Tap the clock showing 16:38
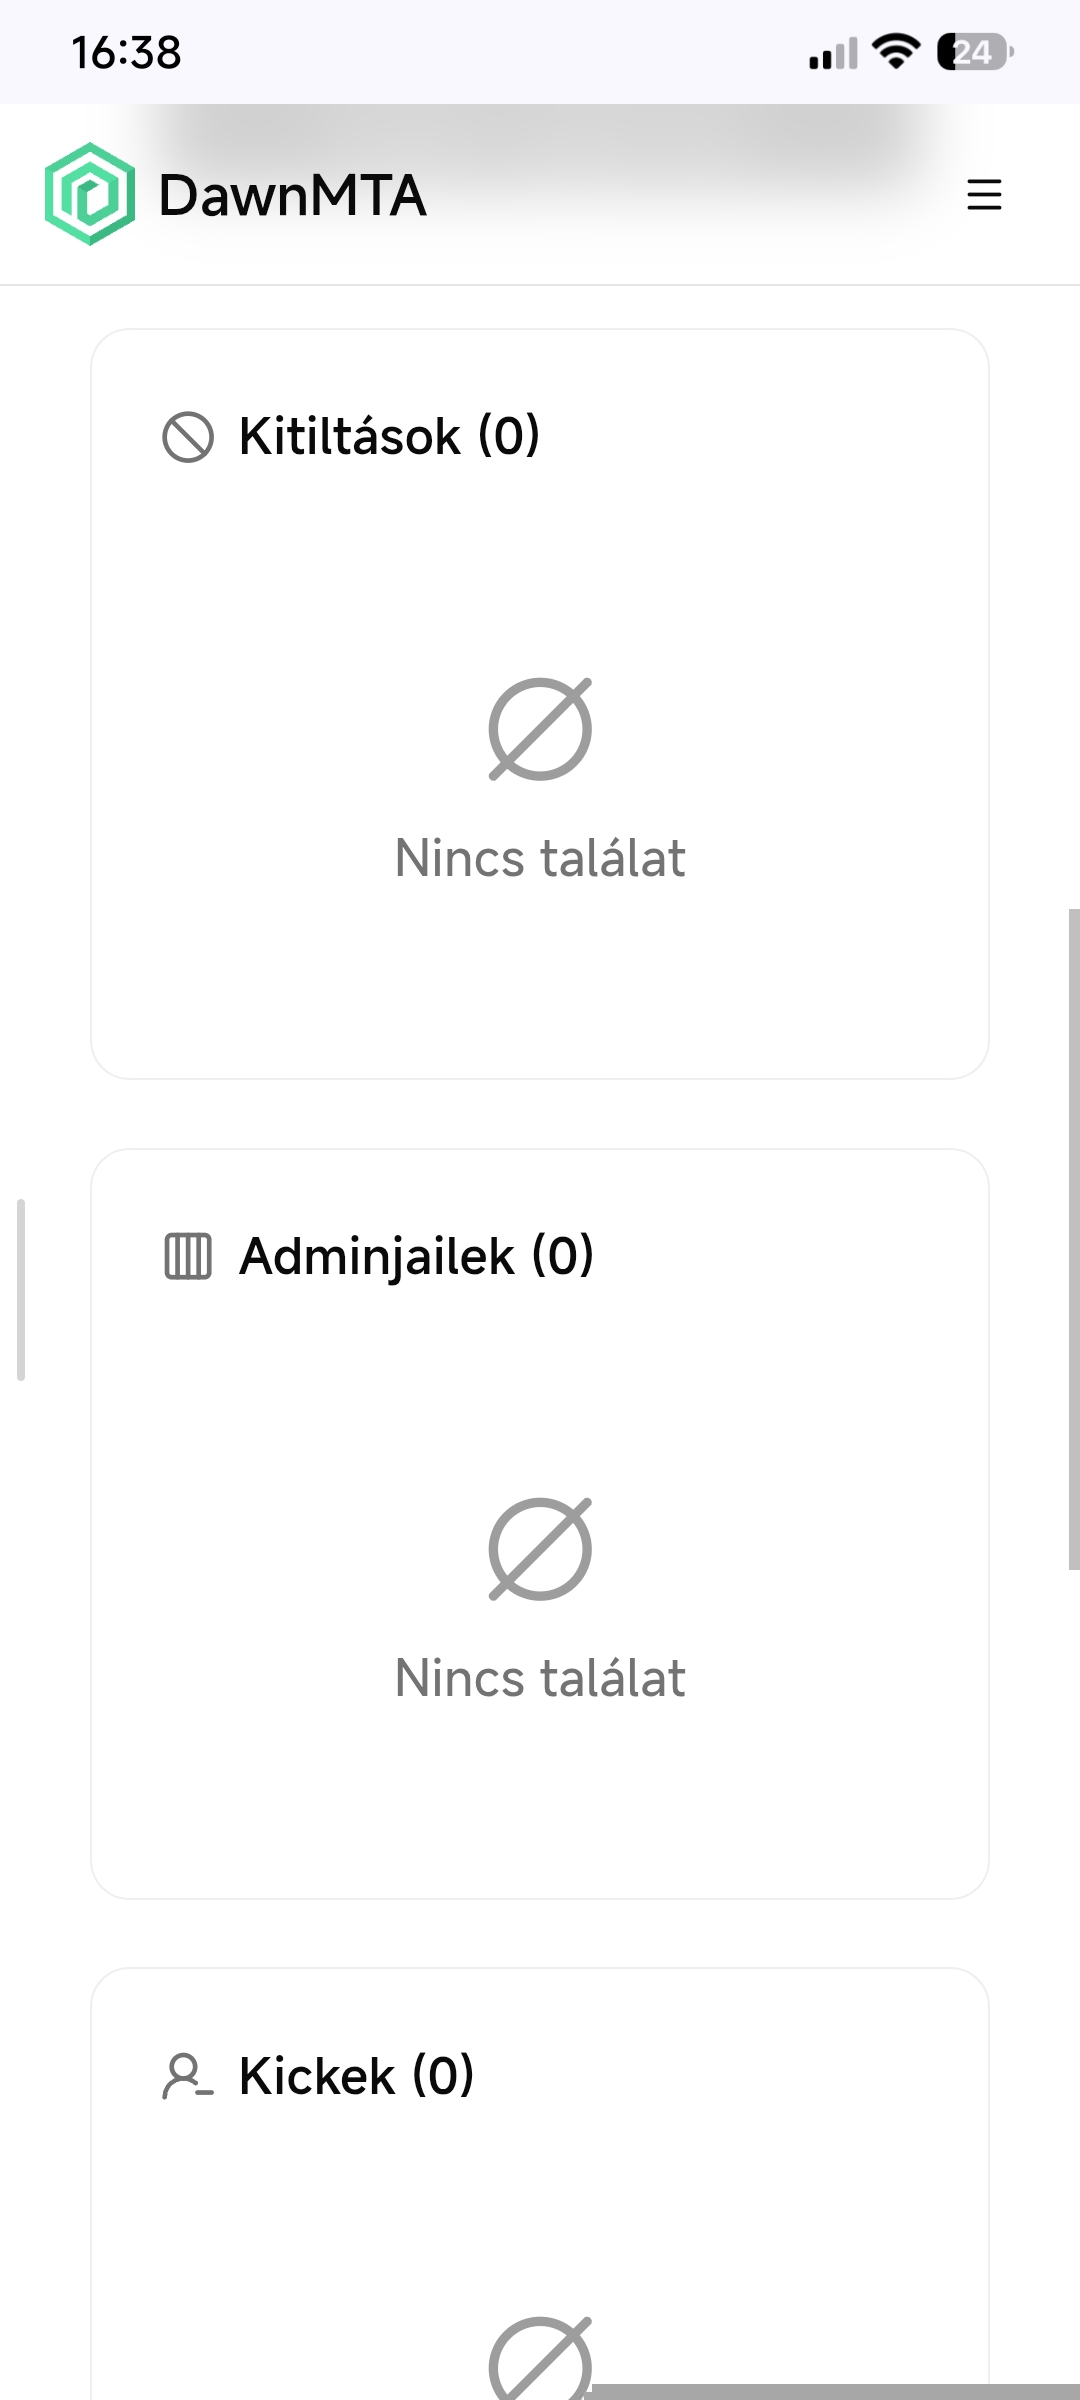Image resolution: width=1080 pixels, height=2400 pixels. tap(127, 55)
